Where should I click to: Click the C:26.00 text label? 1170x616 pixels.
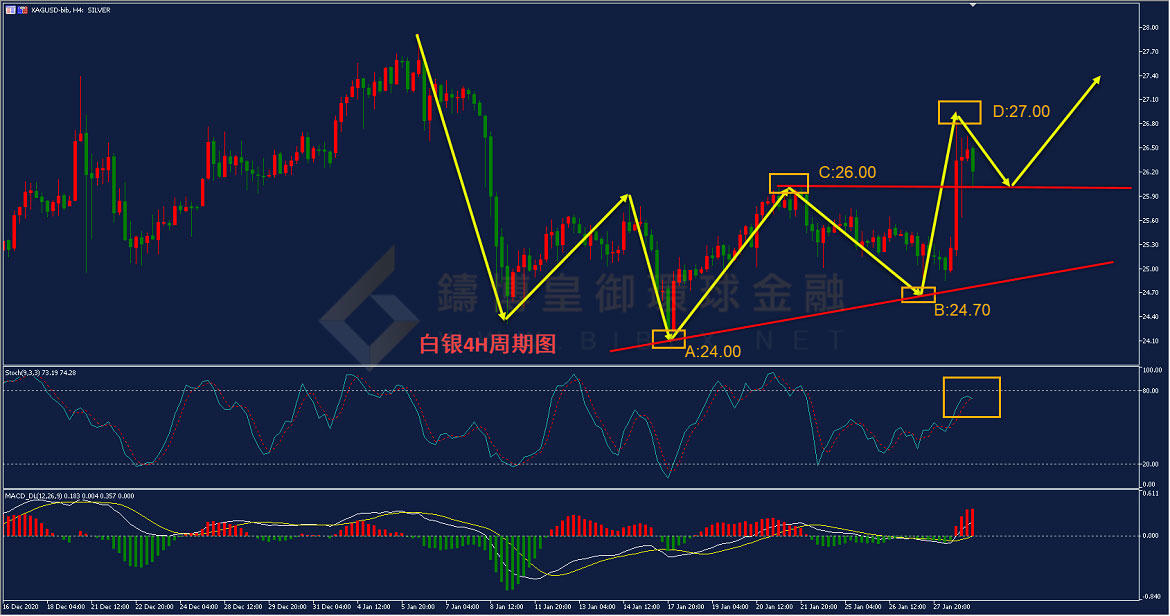click(847, 172)
